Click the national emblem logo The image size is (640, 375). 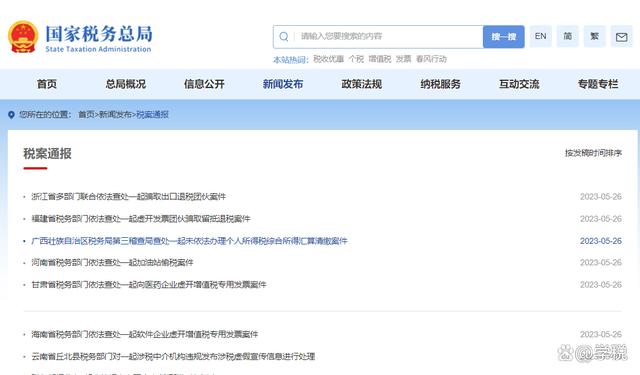click(23, 37)
